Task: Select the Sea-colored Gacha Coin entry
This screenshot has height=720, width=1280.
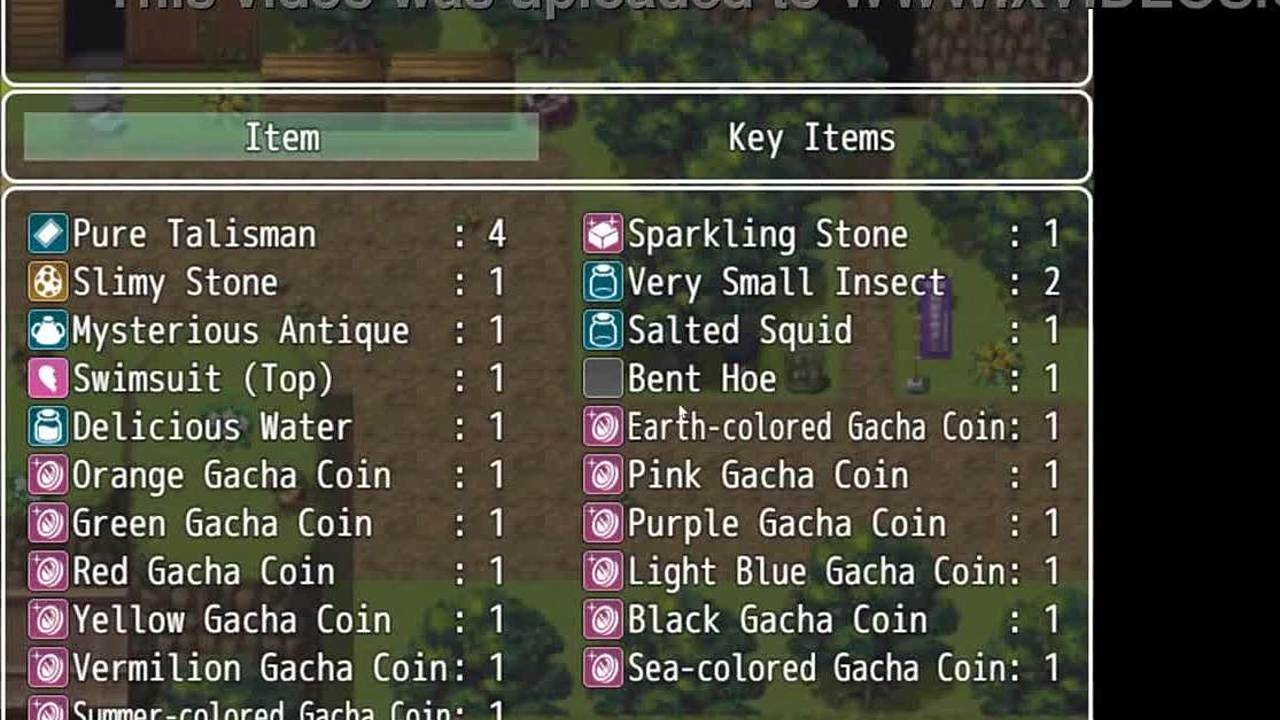Action: tap(822, 667)
